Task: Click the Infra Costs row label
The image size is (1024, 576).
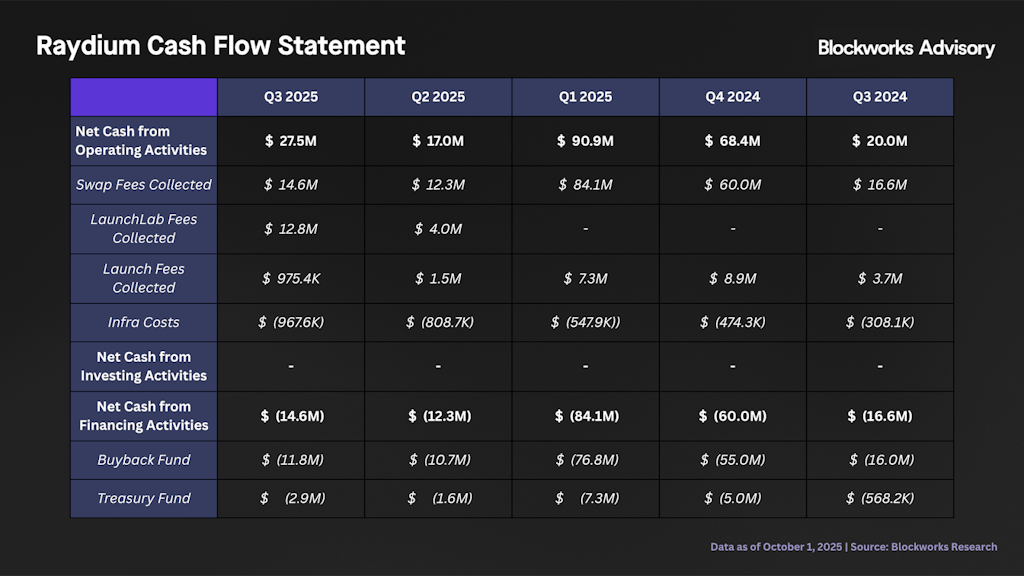Action: (x=144, y=322)
